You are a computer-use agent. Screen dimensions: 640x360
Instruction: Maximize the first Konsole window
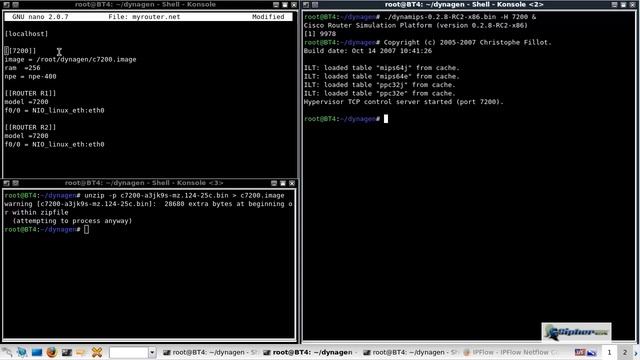(285, 4)
